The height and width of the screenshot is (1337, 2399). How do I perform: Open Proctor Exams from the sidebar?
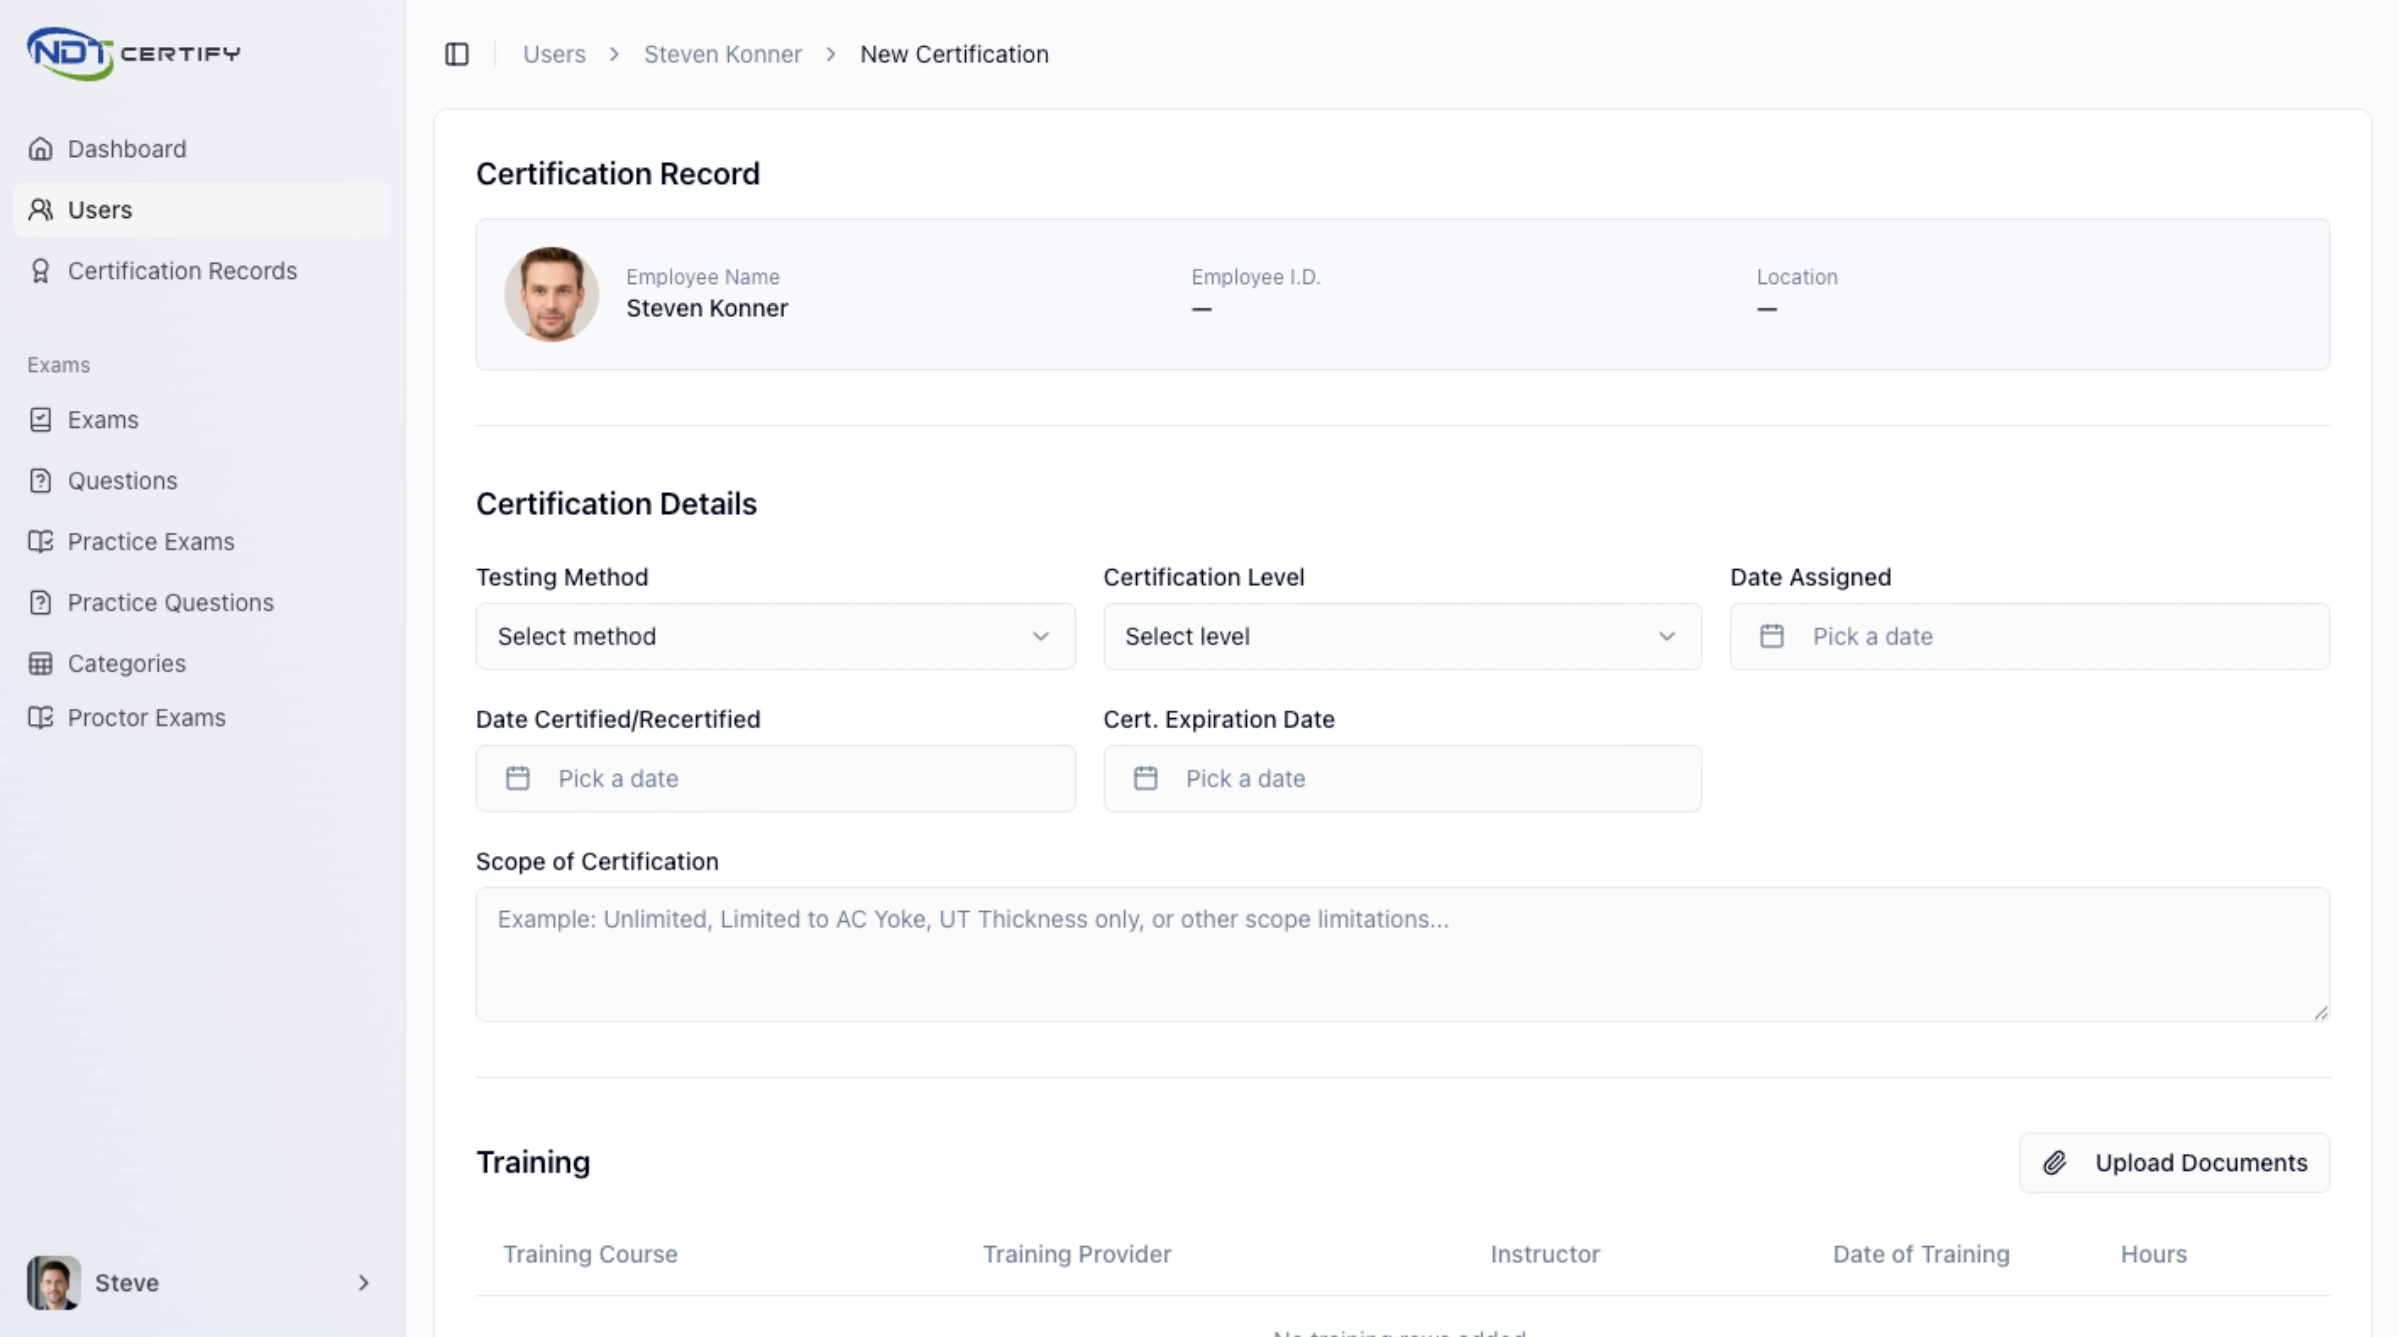point(202,718)
